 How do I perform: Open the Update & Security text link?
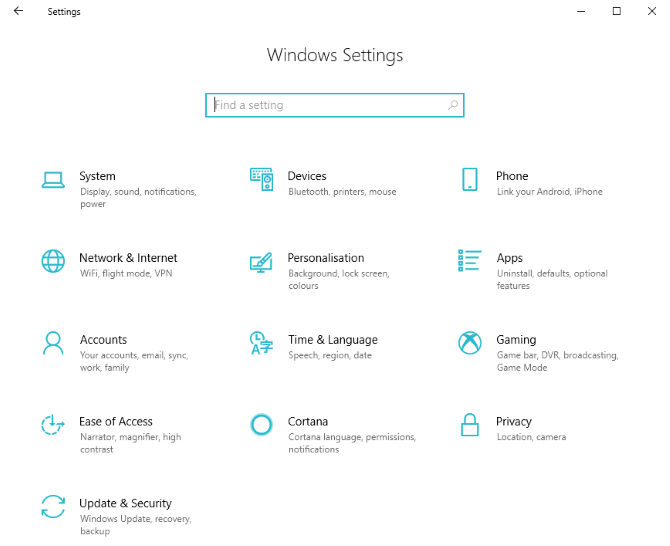point(125,503)
